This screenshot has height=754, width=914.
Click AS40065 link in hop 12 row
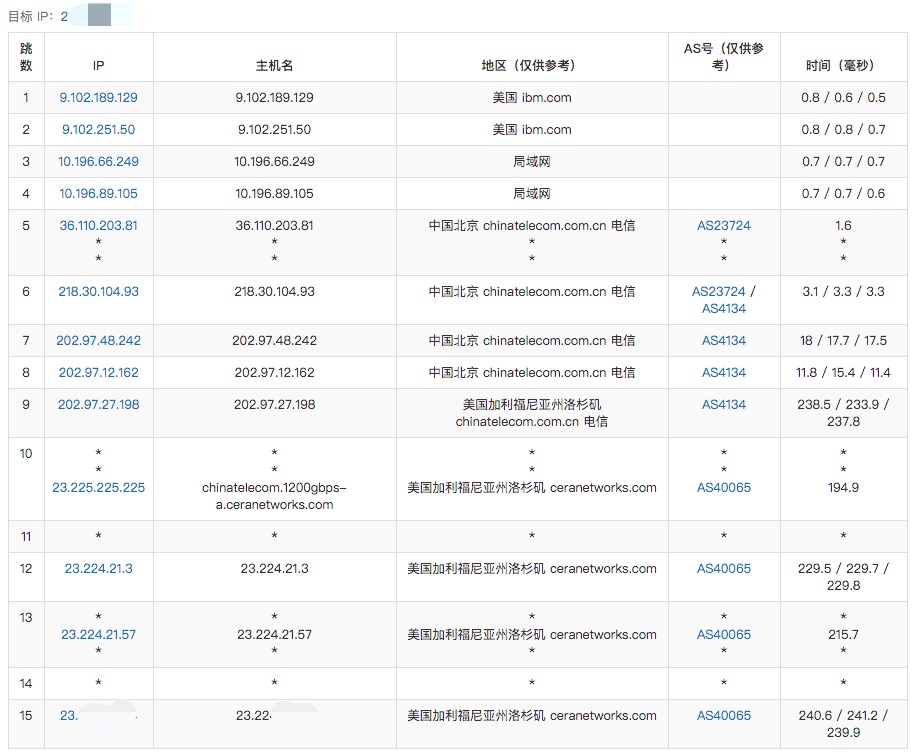[x=723, y=569]
